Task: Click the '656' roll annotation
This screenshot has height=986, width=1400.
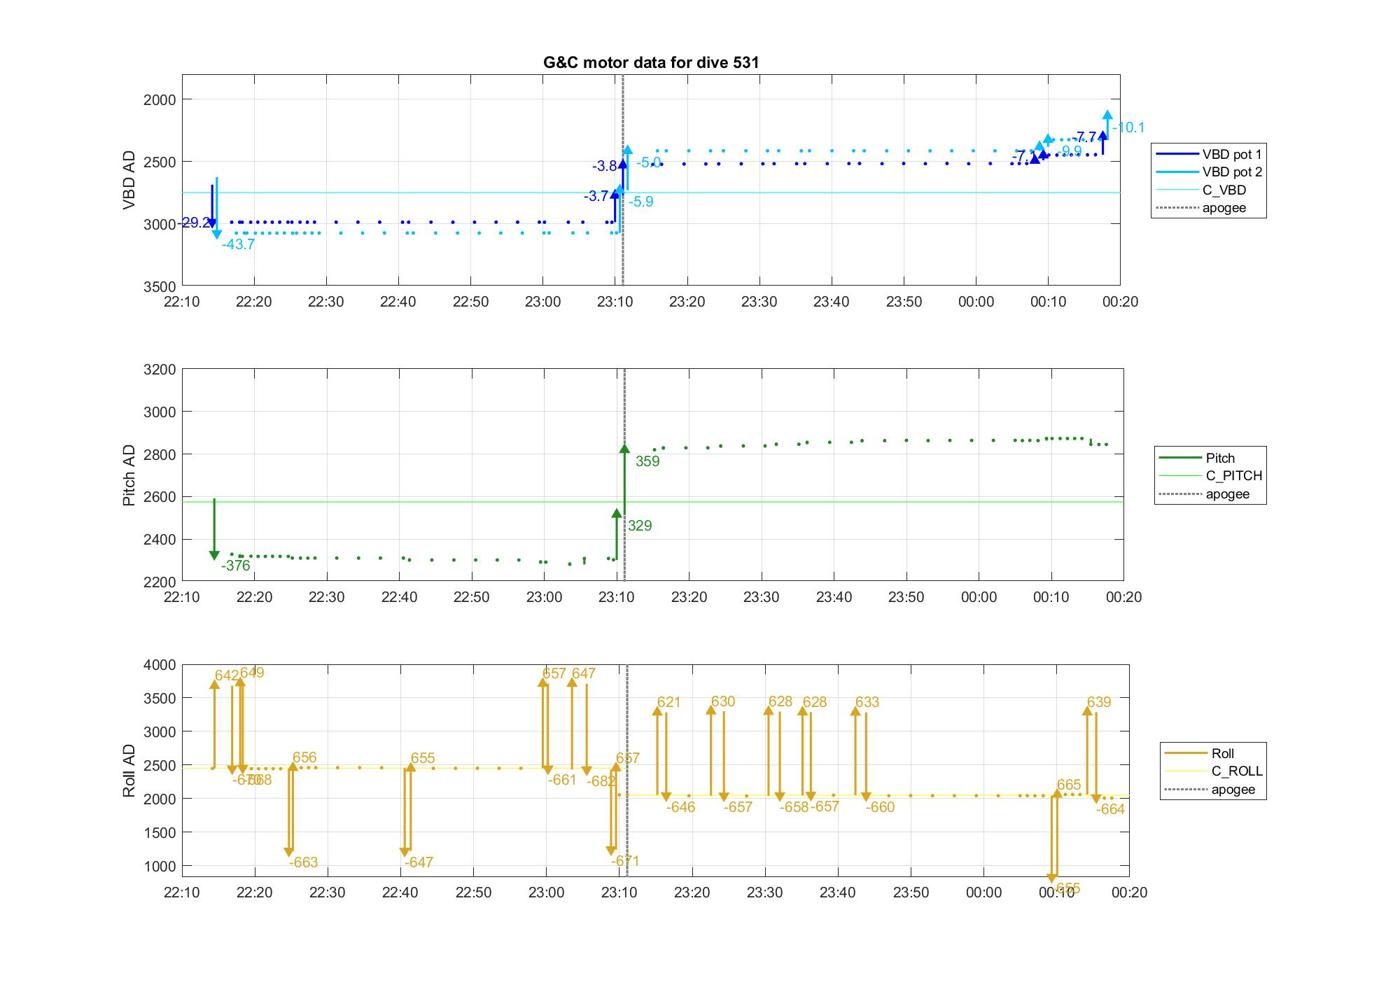Action: coord(304,758)
